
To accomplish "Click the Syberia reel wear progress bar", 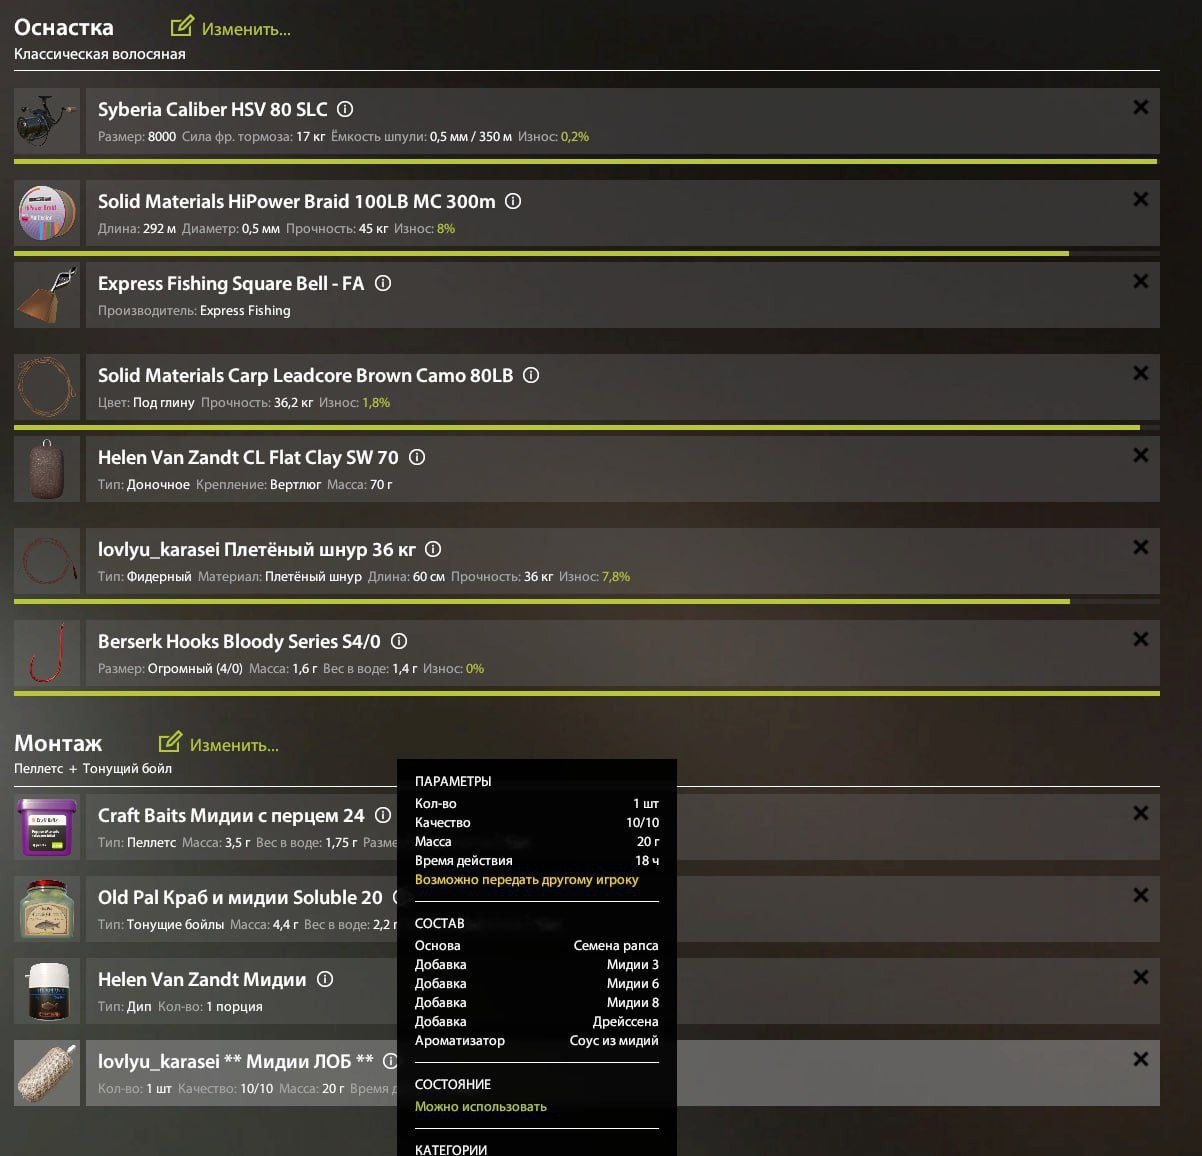I will click(587, 161).
